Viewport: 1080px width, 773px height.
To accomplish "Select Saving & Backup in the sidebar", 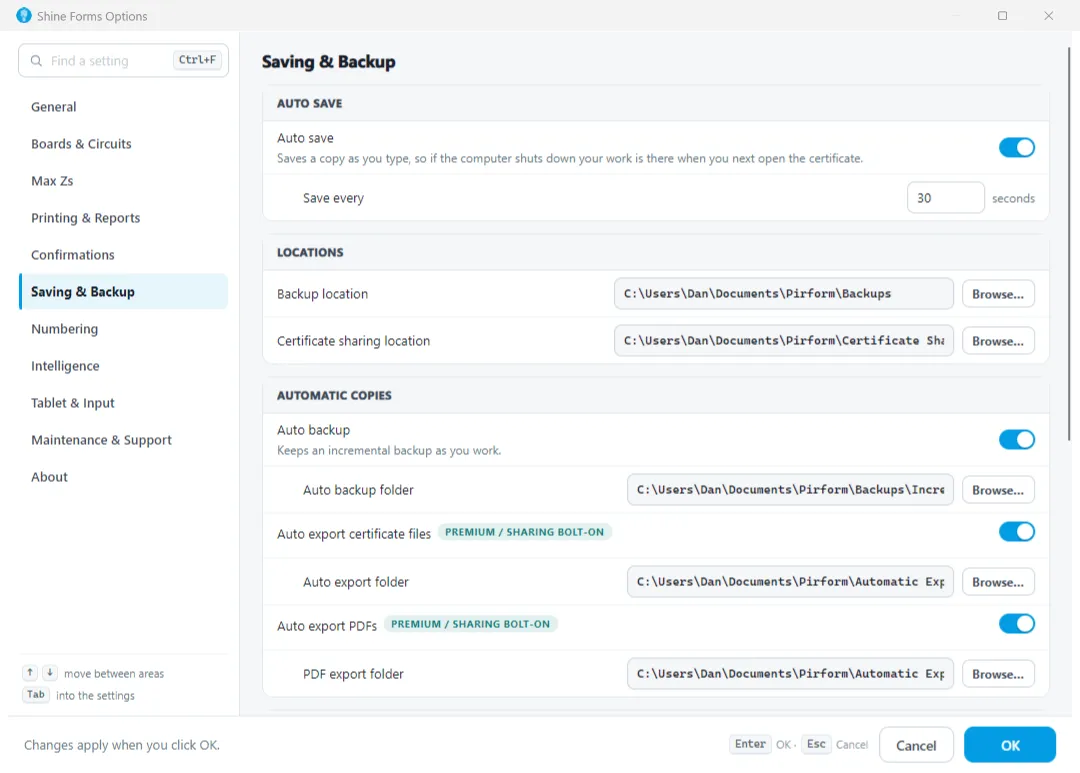I will click(123, 291).
